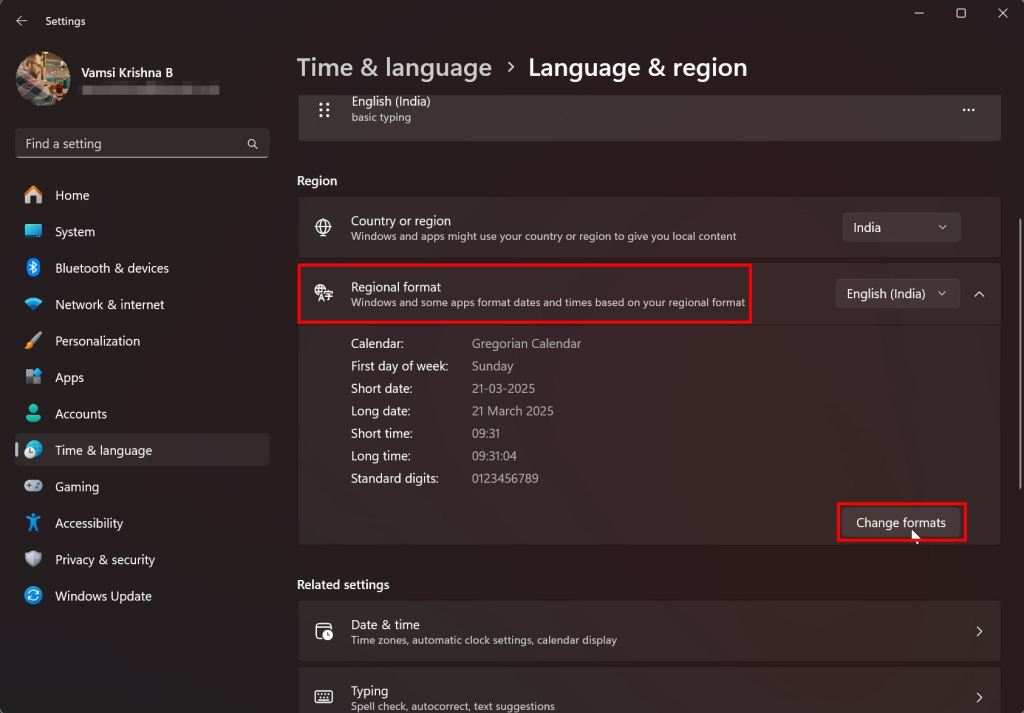Go to Bluetooth & devices settings

tap(142, 268)
